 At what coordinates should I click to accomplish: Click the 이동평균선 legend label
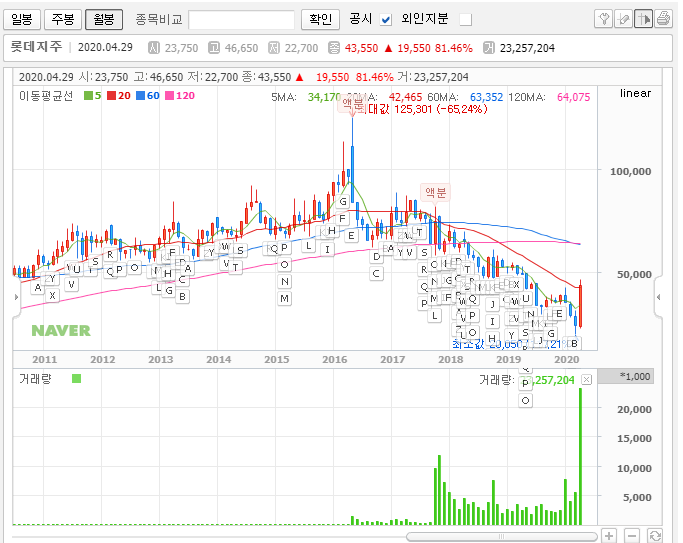point(46,95)
